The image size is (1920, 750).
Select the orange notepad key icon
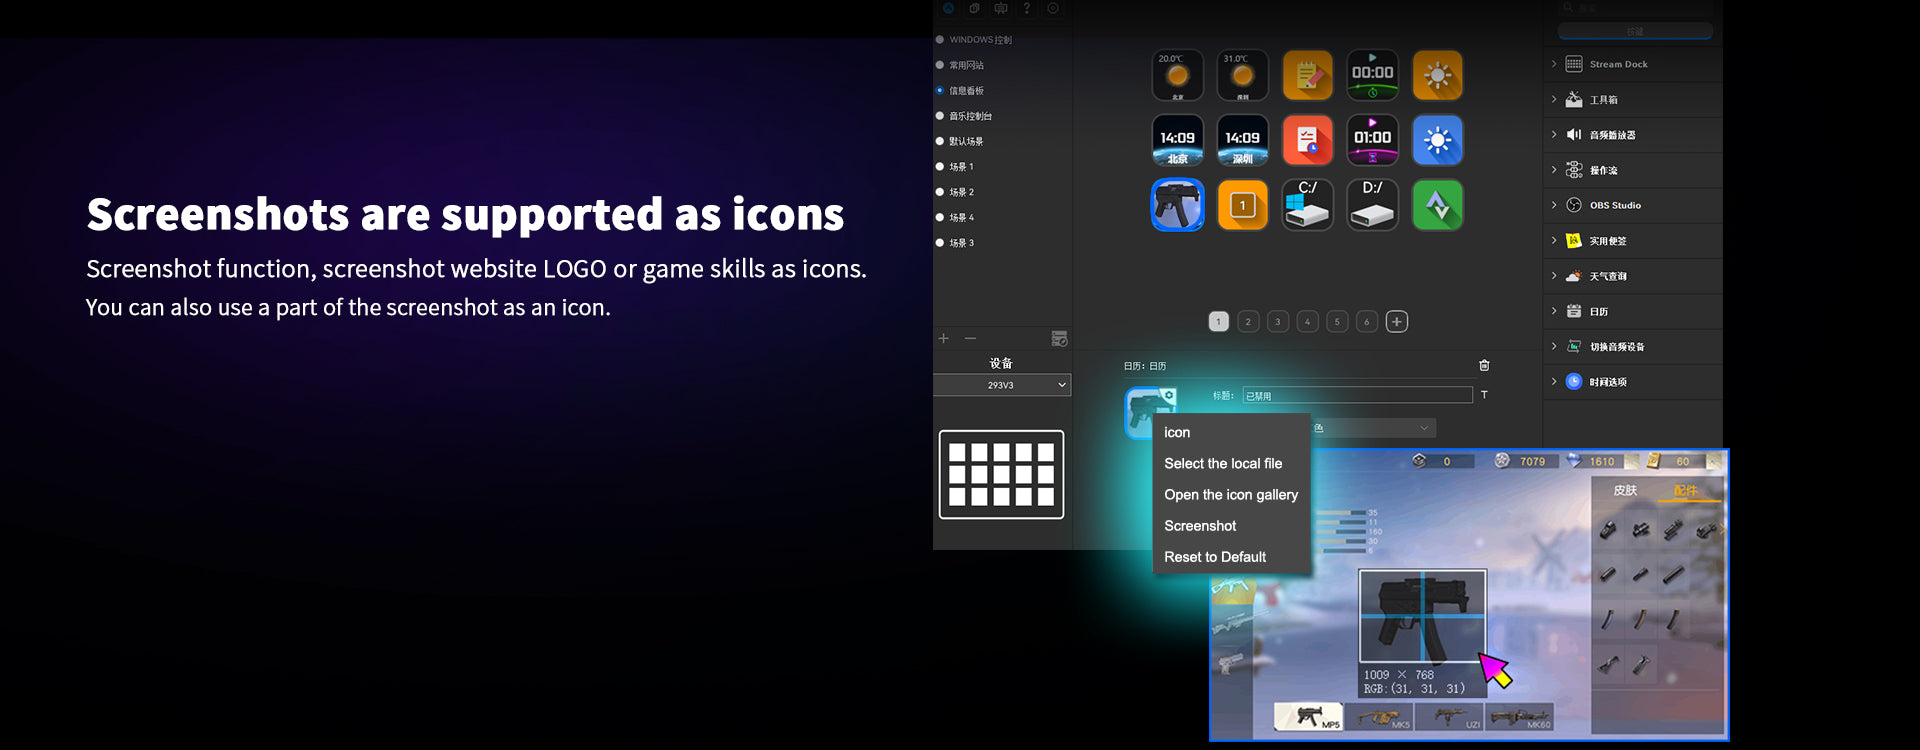pos(1307,75)
